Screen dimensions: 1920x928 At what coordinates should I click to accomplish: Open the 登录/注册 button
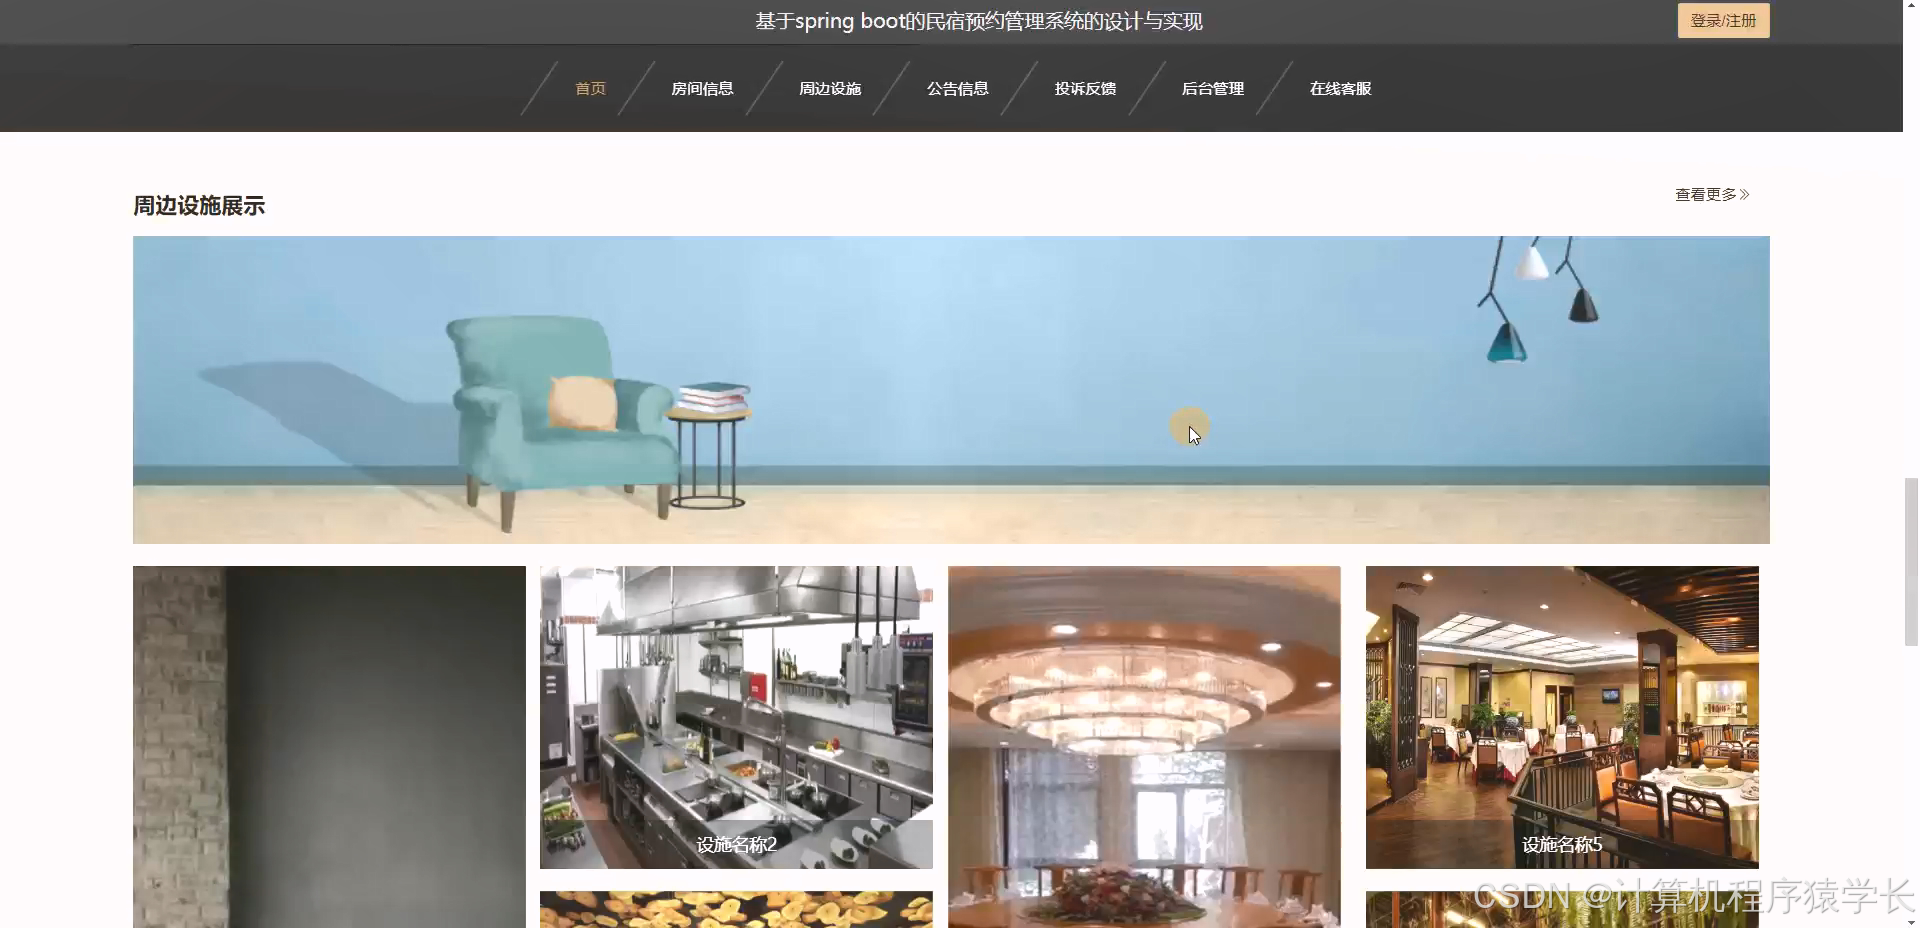1722,20
